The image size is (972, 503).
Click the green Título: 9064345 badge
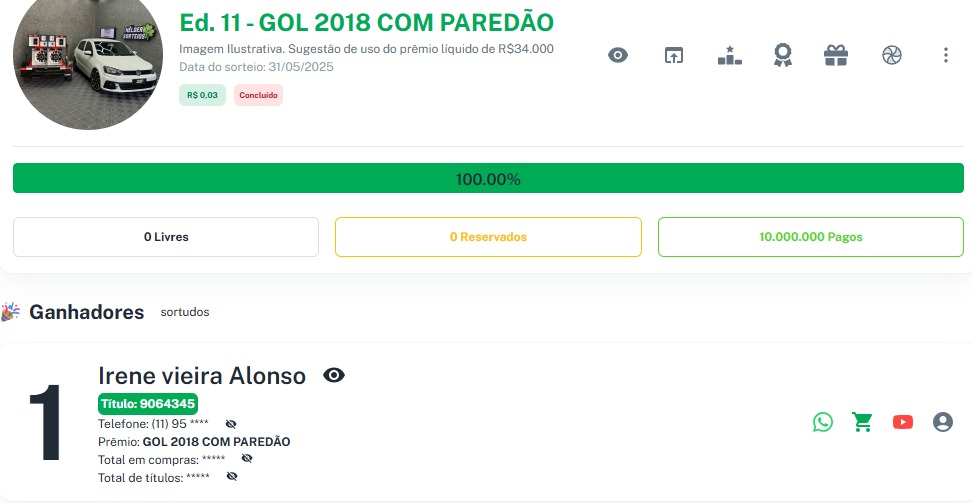tap(148, 404)
